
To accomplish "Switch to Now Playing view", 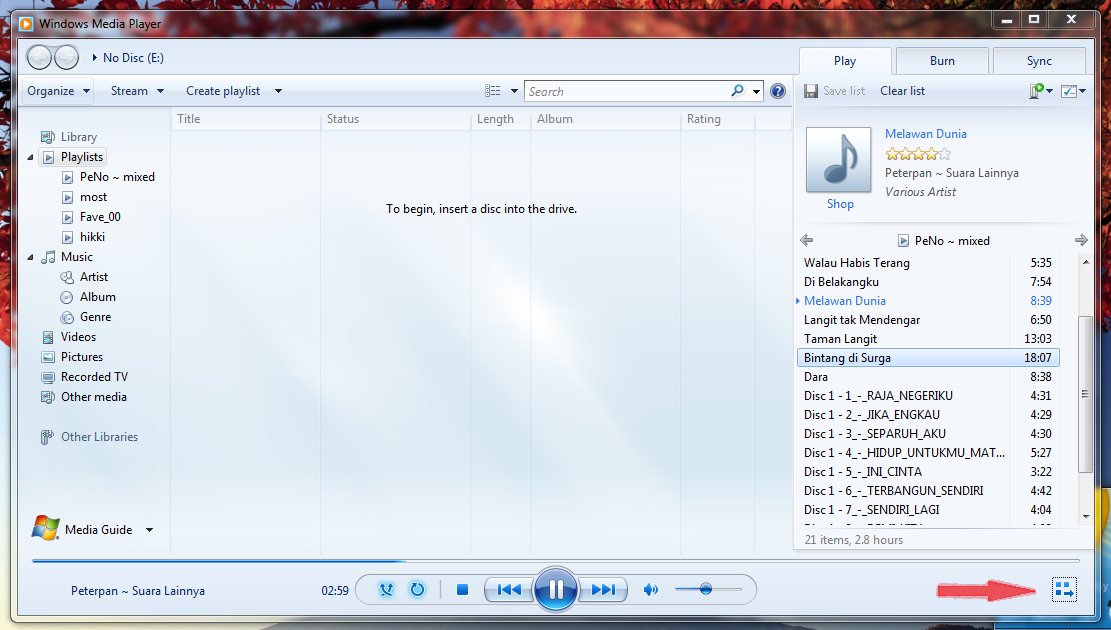I will tap(1064, 590).
